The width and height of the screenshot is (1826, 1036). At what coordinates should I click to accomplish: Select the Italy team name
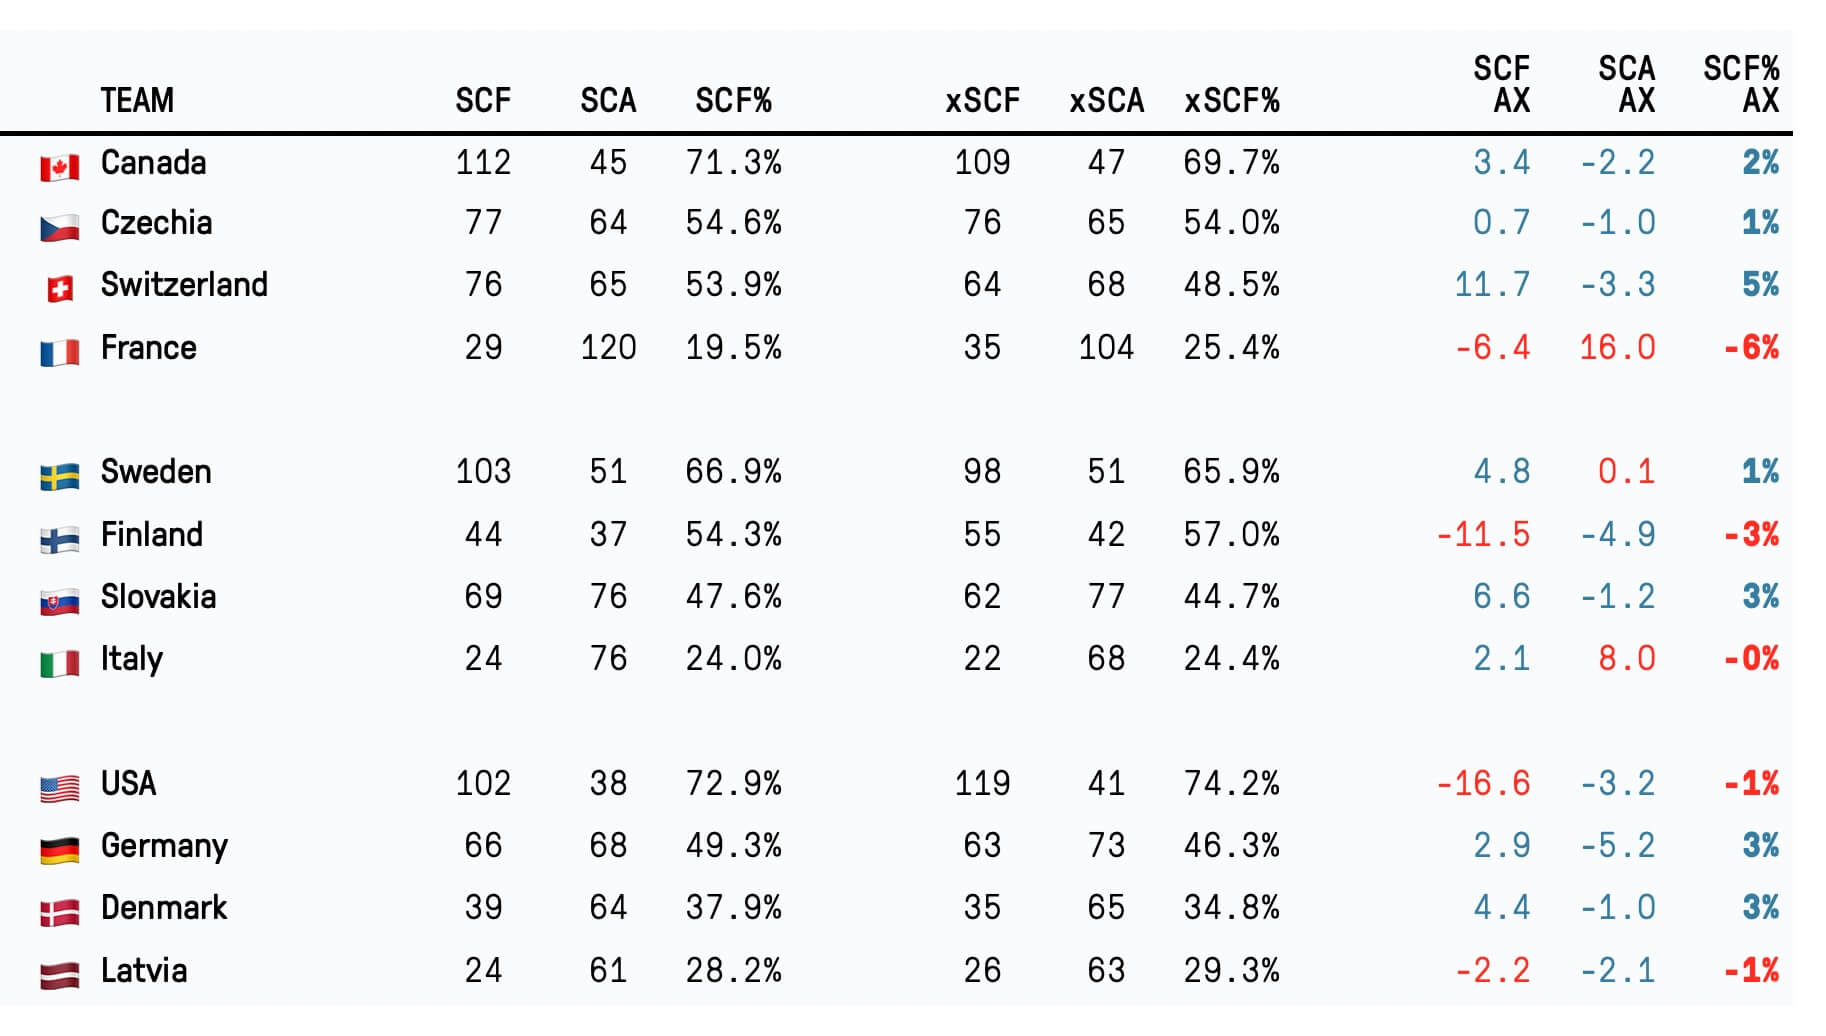tap(131, 659)
